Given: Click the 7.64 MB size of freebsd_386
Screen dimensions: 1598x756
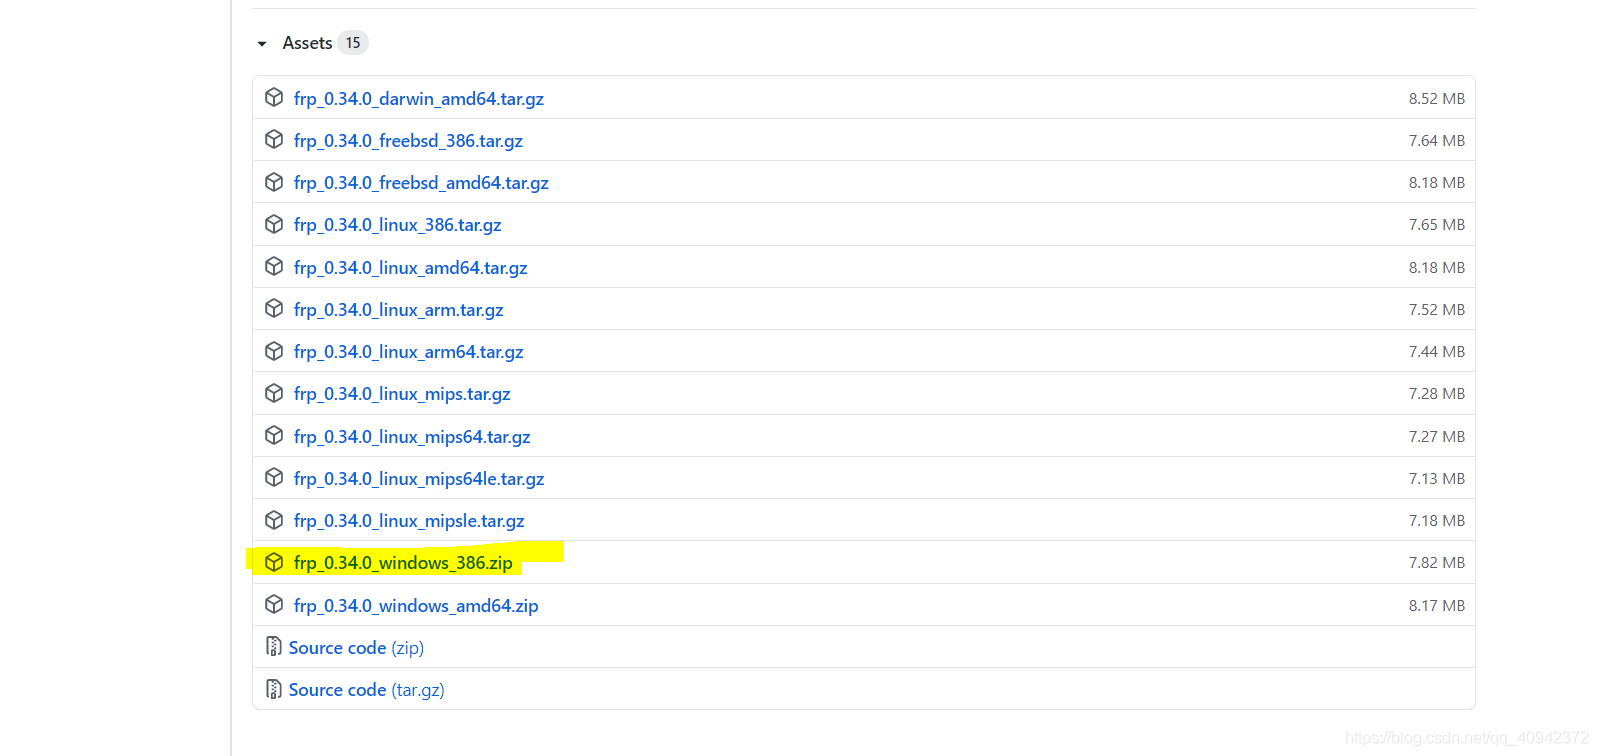Looking at the screenshot, I should click(1437, 141).
